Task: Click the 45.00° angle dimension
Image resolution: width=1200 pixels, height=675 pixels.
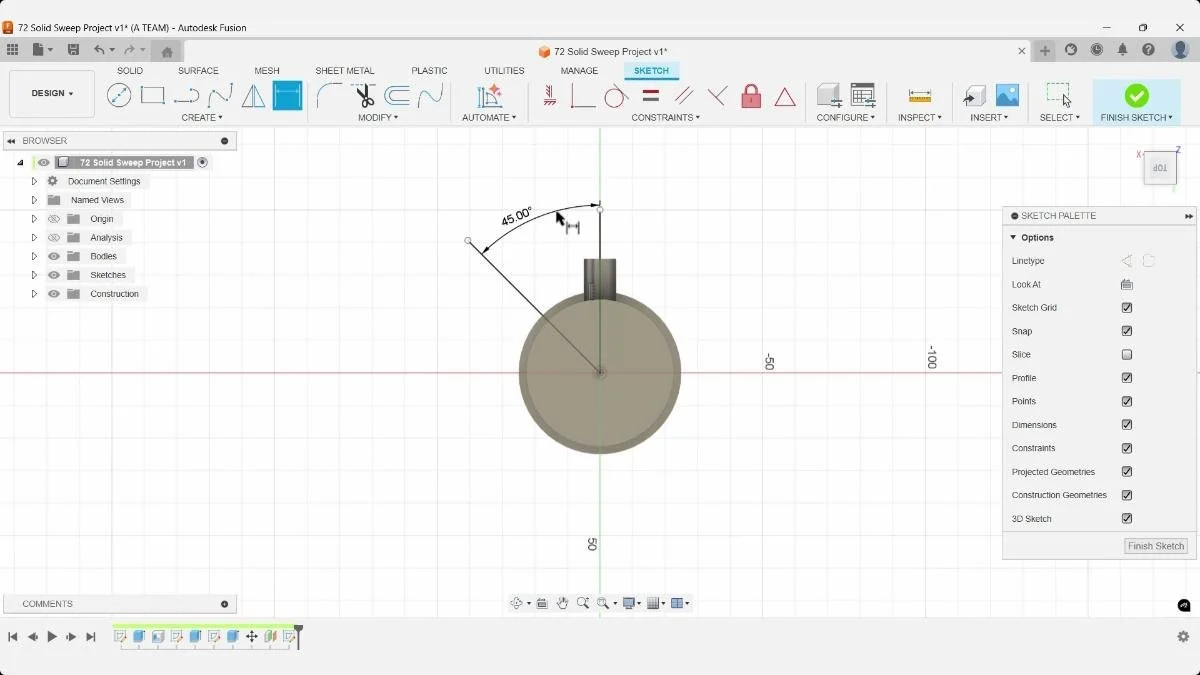Action: click(x=516, y=217)
